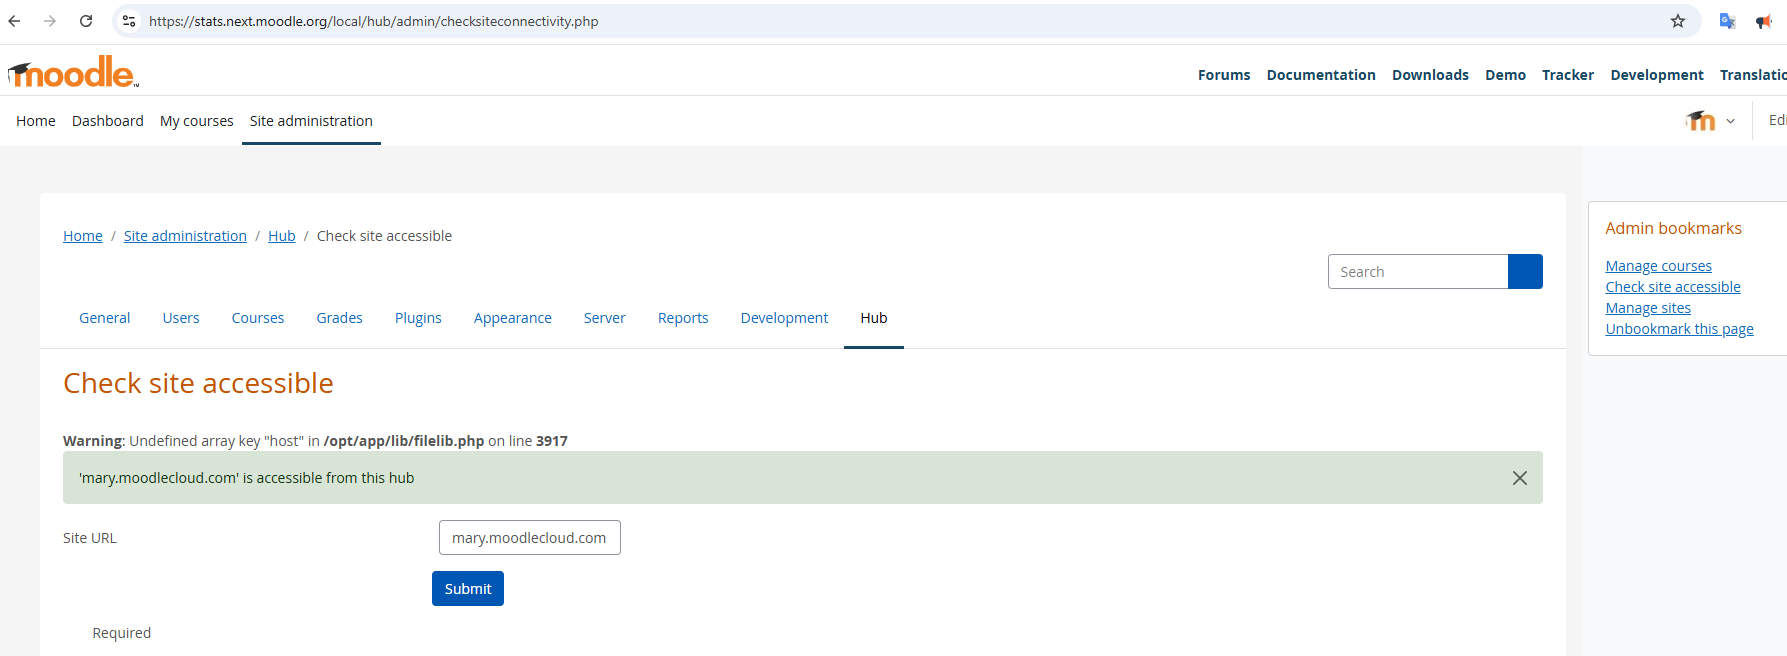The height and width of the screenshot is (656, 1787).
Task: Select the Hub tab
Action: click(x=874, y=318)
